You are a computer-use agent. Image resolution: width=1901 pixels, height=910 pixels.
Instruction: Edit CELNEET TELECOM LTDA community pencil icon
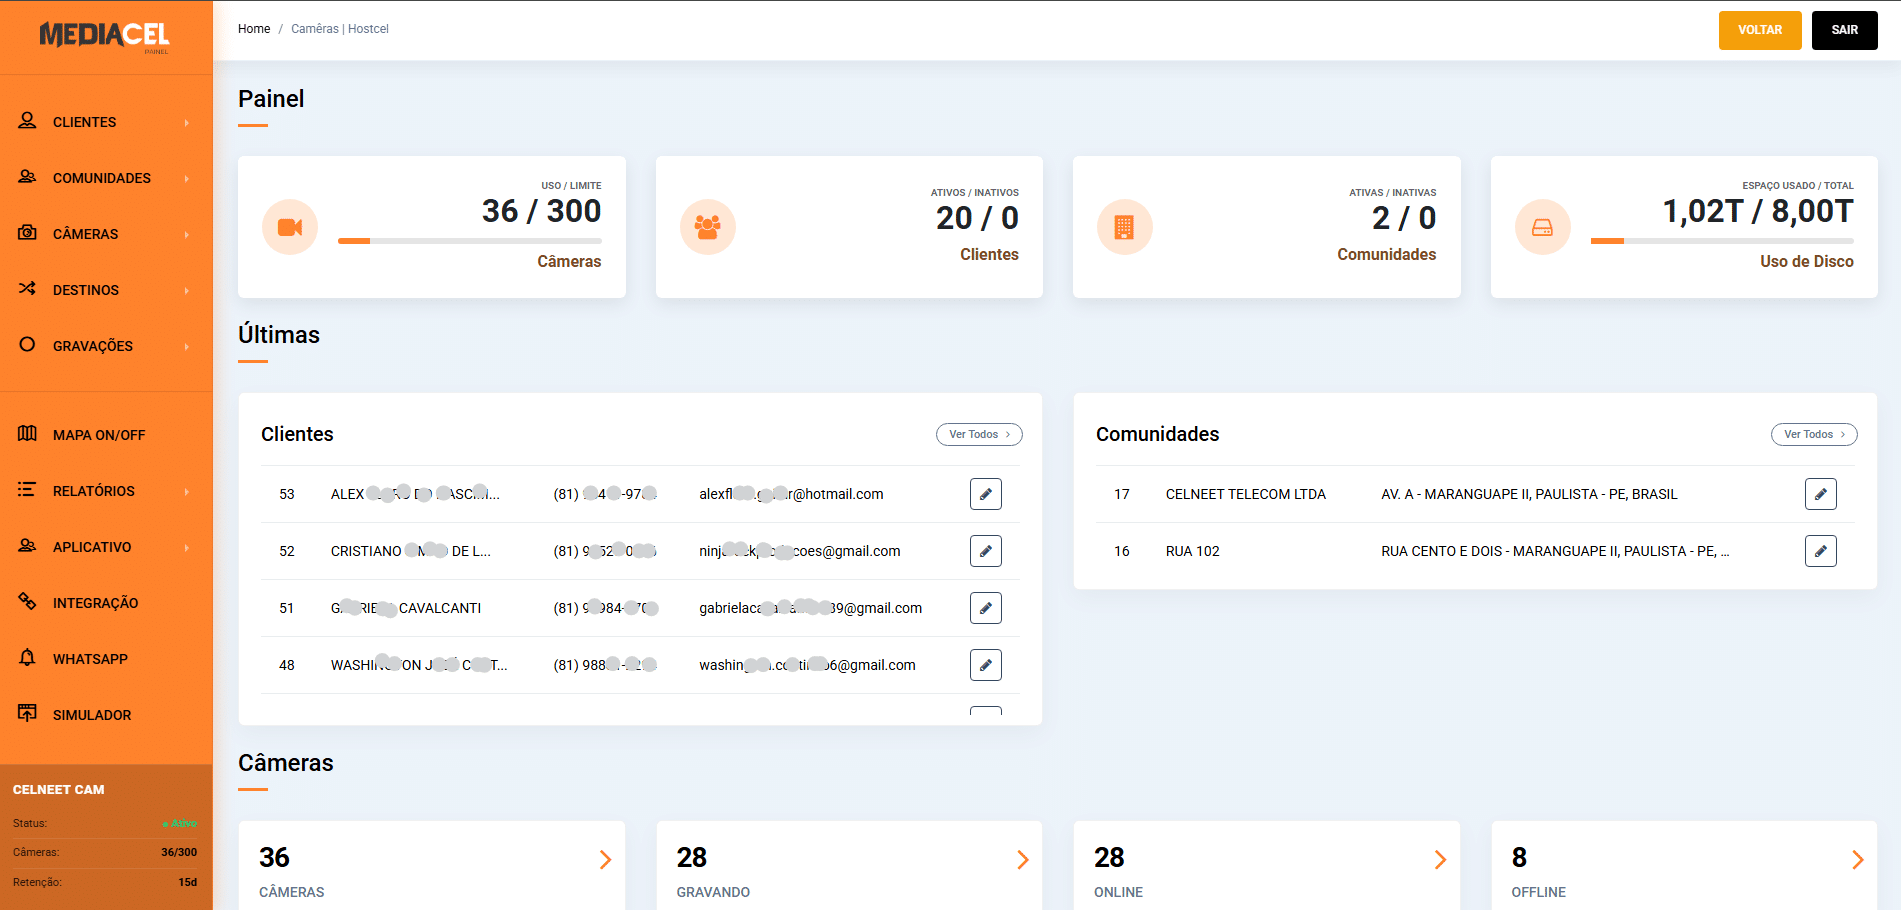pyautogui.click(x=1820, y=494)
